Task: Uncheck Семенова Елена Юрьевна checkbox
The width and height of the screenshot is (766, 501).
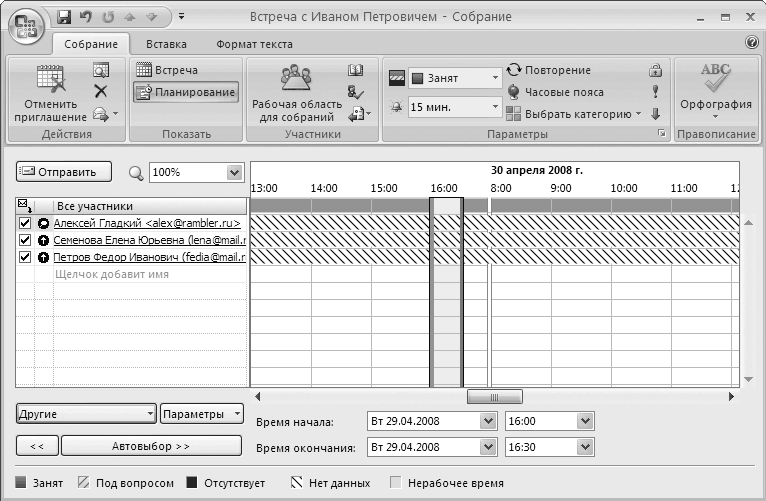Action: point(25,240)
